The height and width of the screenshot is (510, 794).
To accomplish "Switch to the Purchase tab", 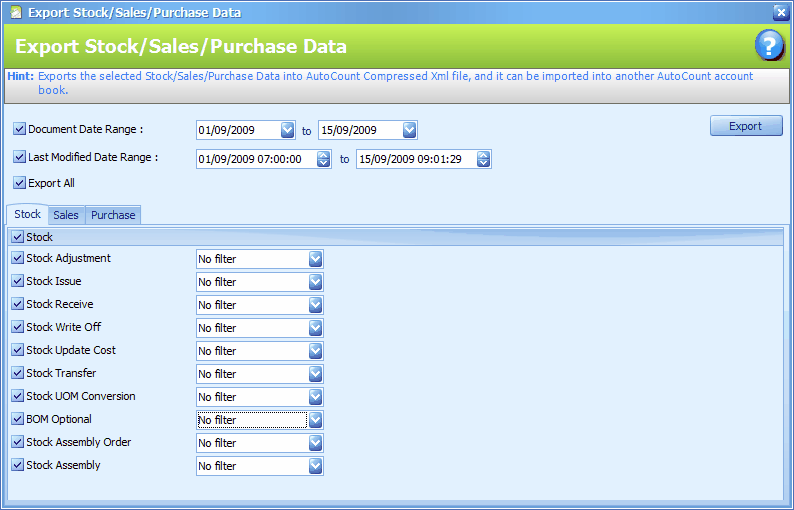I will click(x=113, y=215).
